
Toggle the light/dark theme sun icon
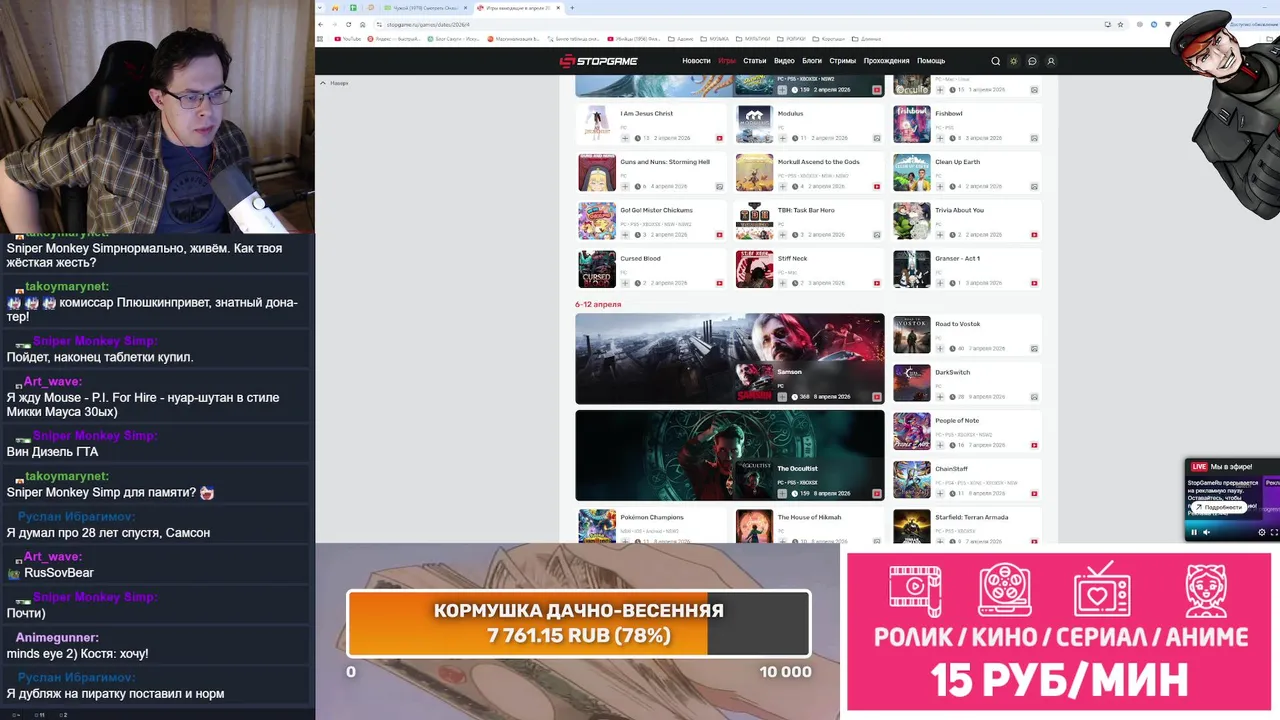1013,61
